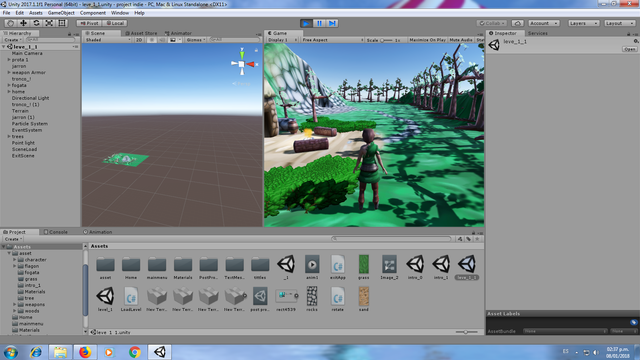Open the cloud services icon
Image resolution: width=640 pixels, height=360 pixels.
518,23
